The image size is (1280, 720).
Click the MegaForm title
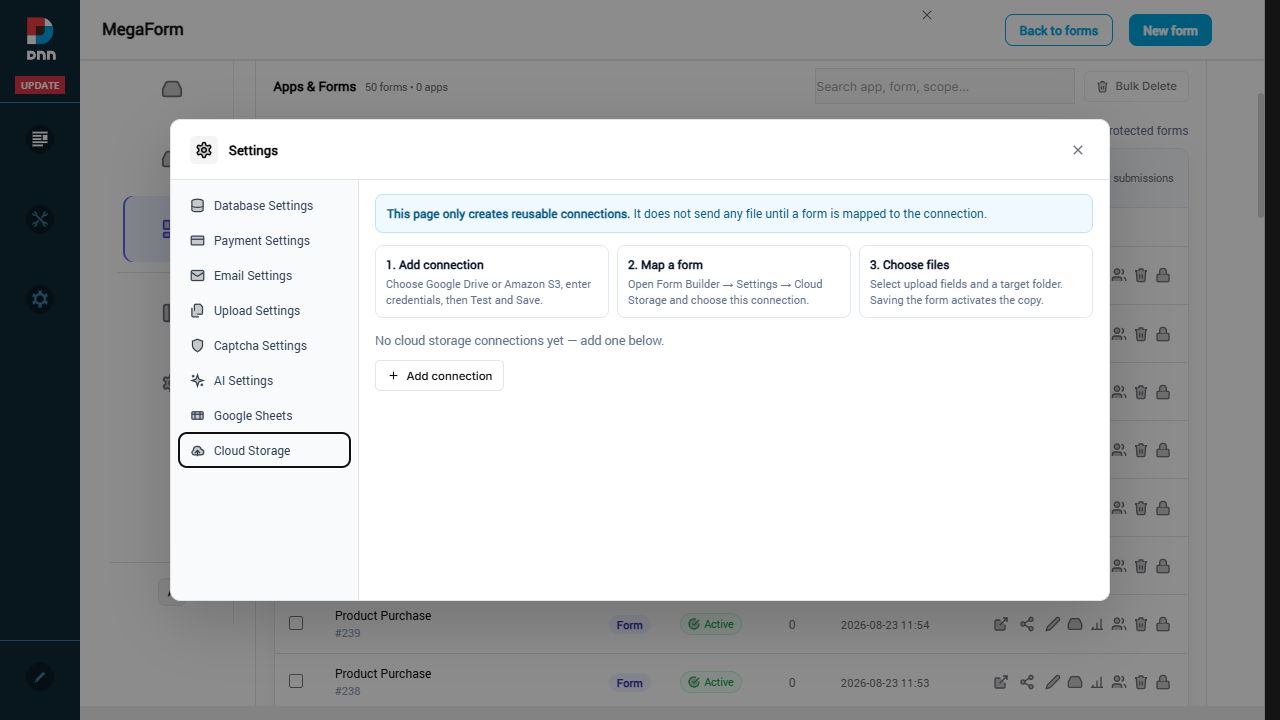[143, 30]
